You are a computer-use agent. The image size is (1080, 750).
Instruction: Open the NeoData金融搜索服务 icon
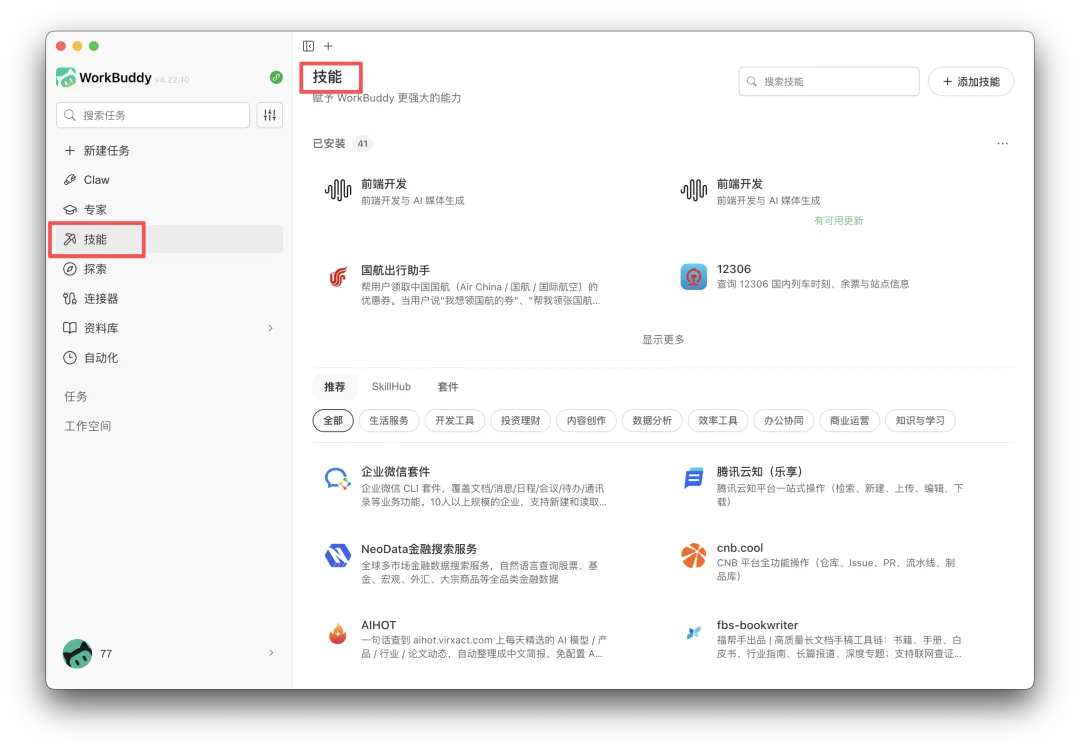coord(338,555)
